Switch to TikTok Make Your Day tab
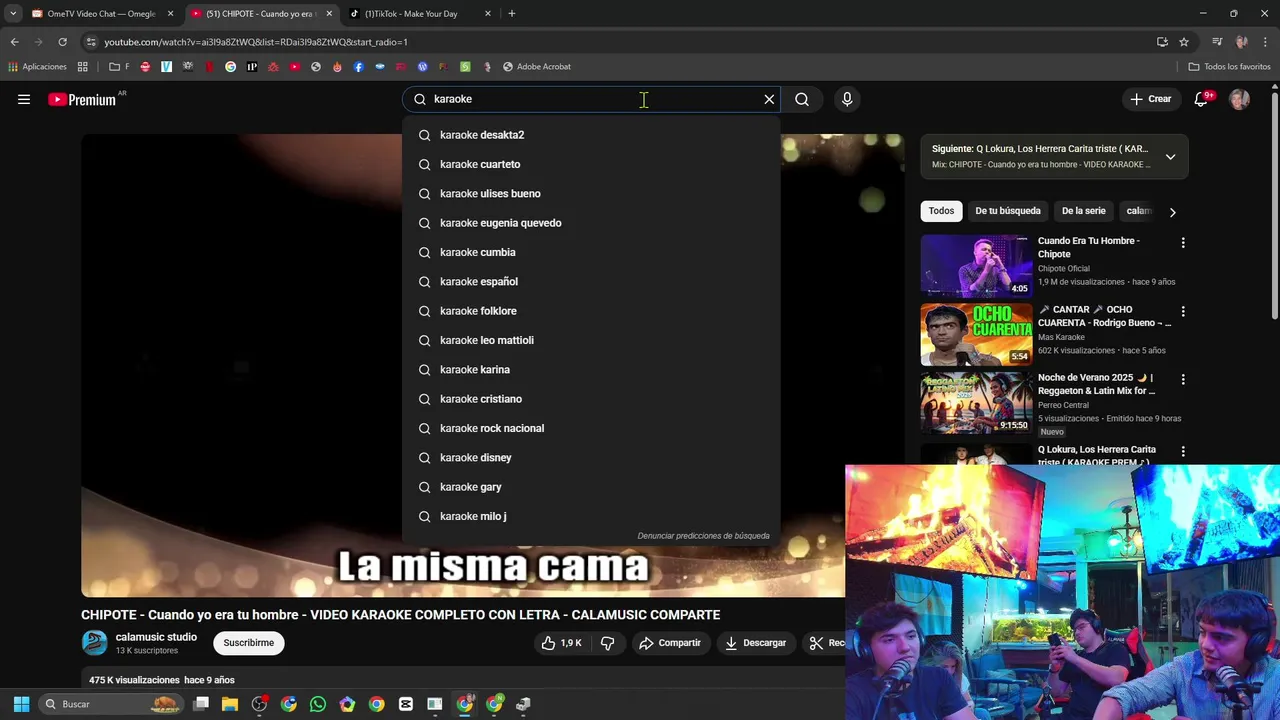 (418, 14)
